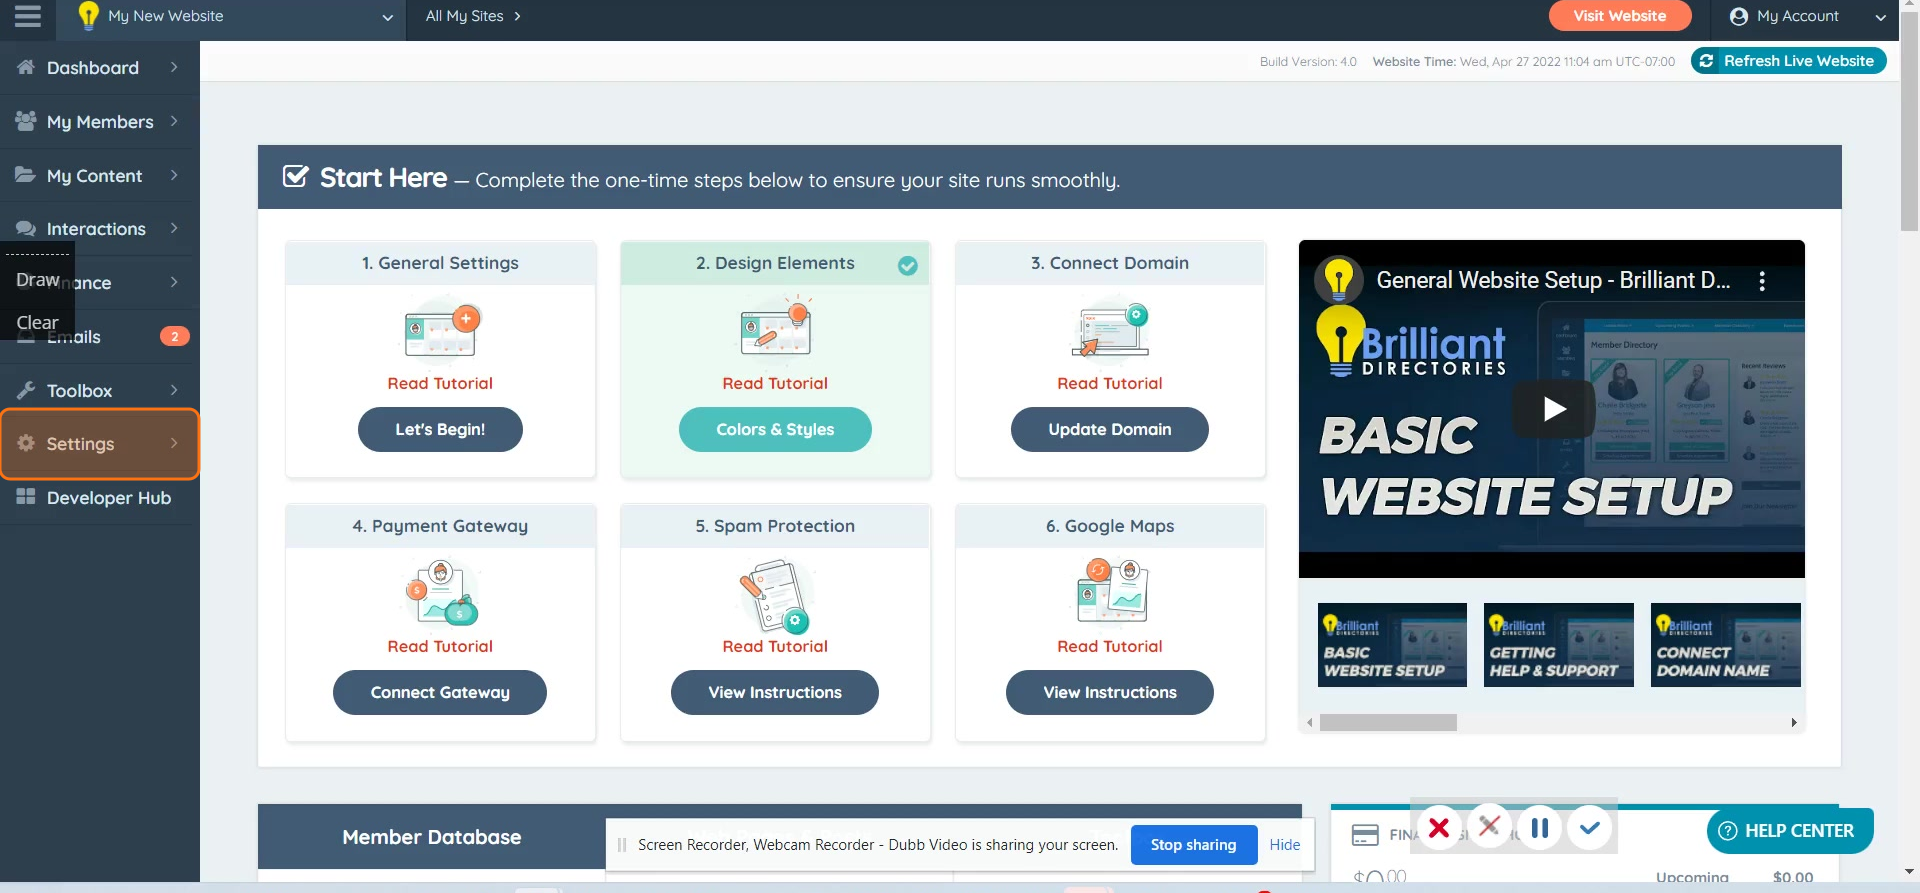
Task: Click the Google Maps illustration icon
Action: click(x=1111, y=591)
